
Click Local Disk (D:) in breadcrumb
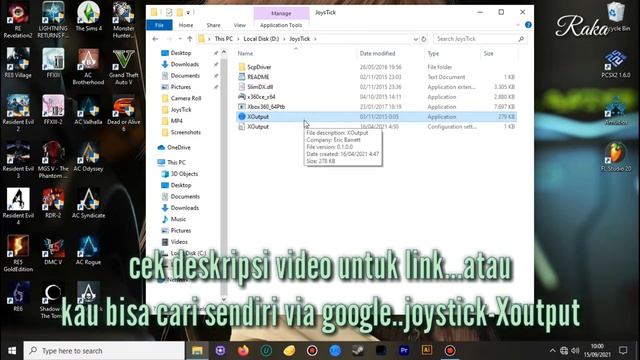[261, 39]
